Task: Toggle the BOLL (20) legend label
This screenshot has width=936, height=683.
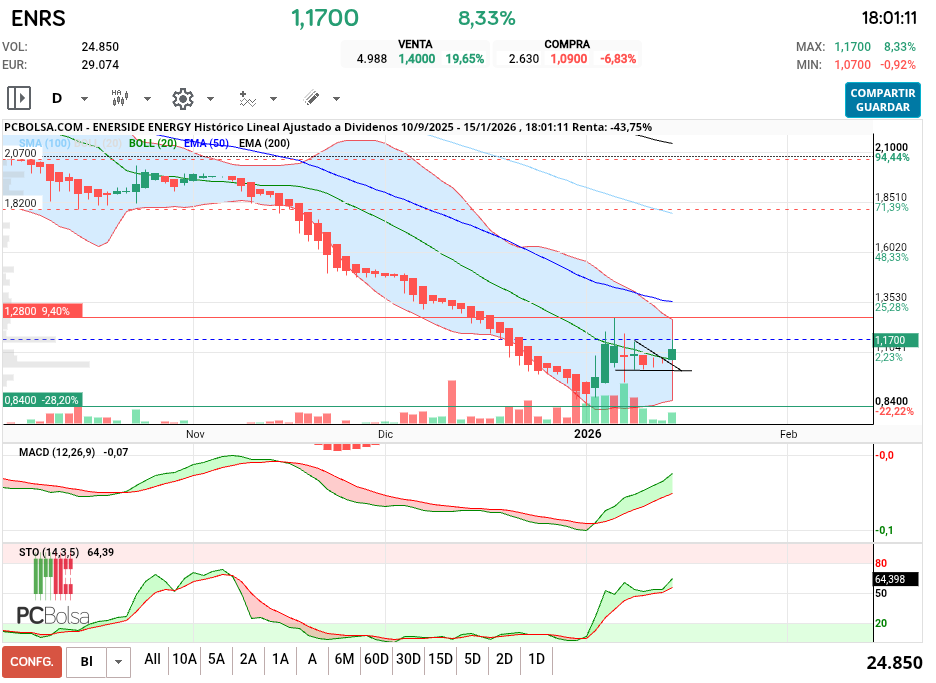Action: [152, 143]
